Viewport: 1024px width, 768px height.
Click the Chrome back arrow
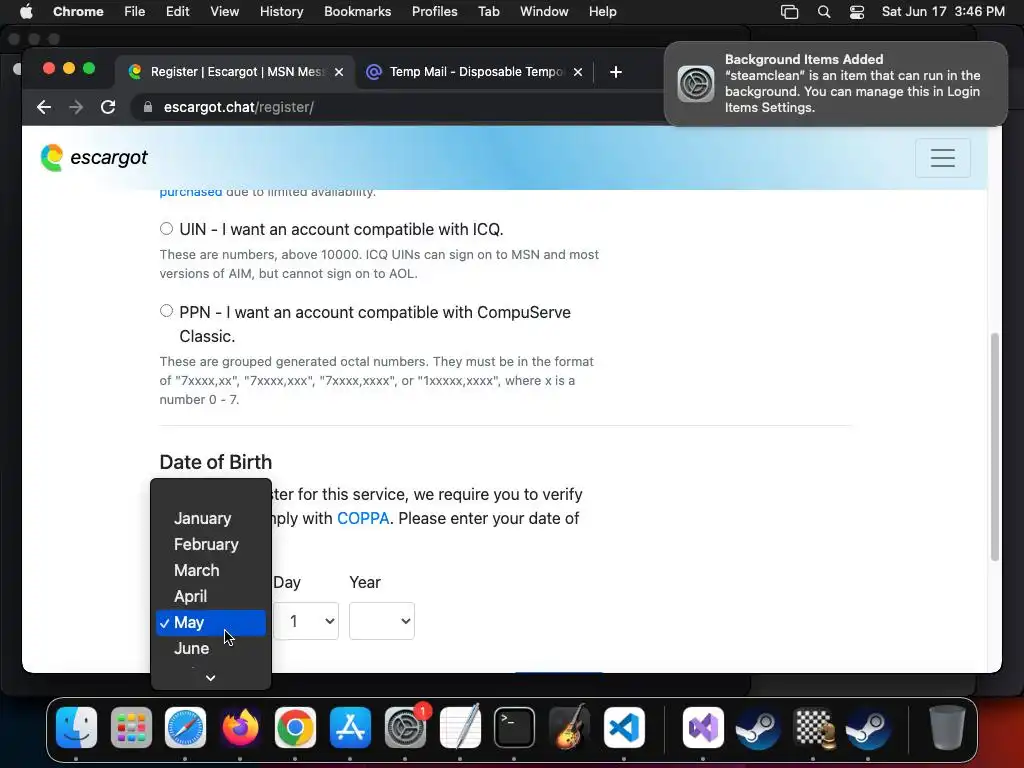point(44,107)
